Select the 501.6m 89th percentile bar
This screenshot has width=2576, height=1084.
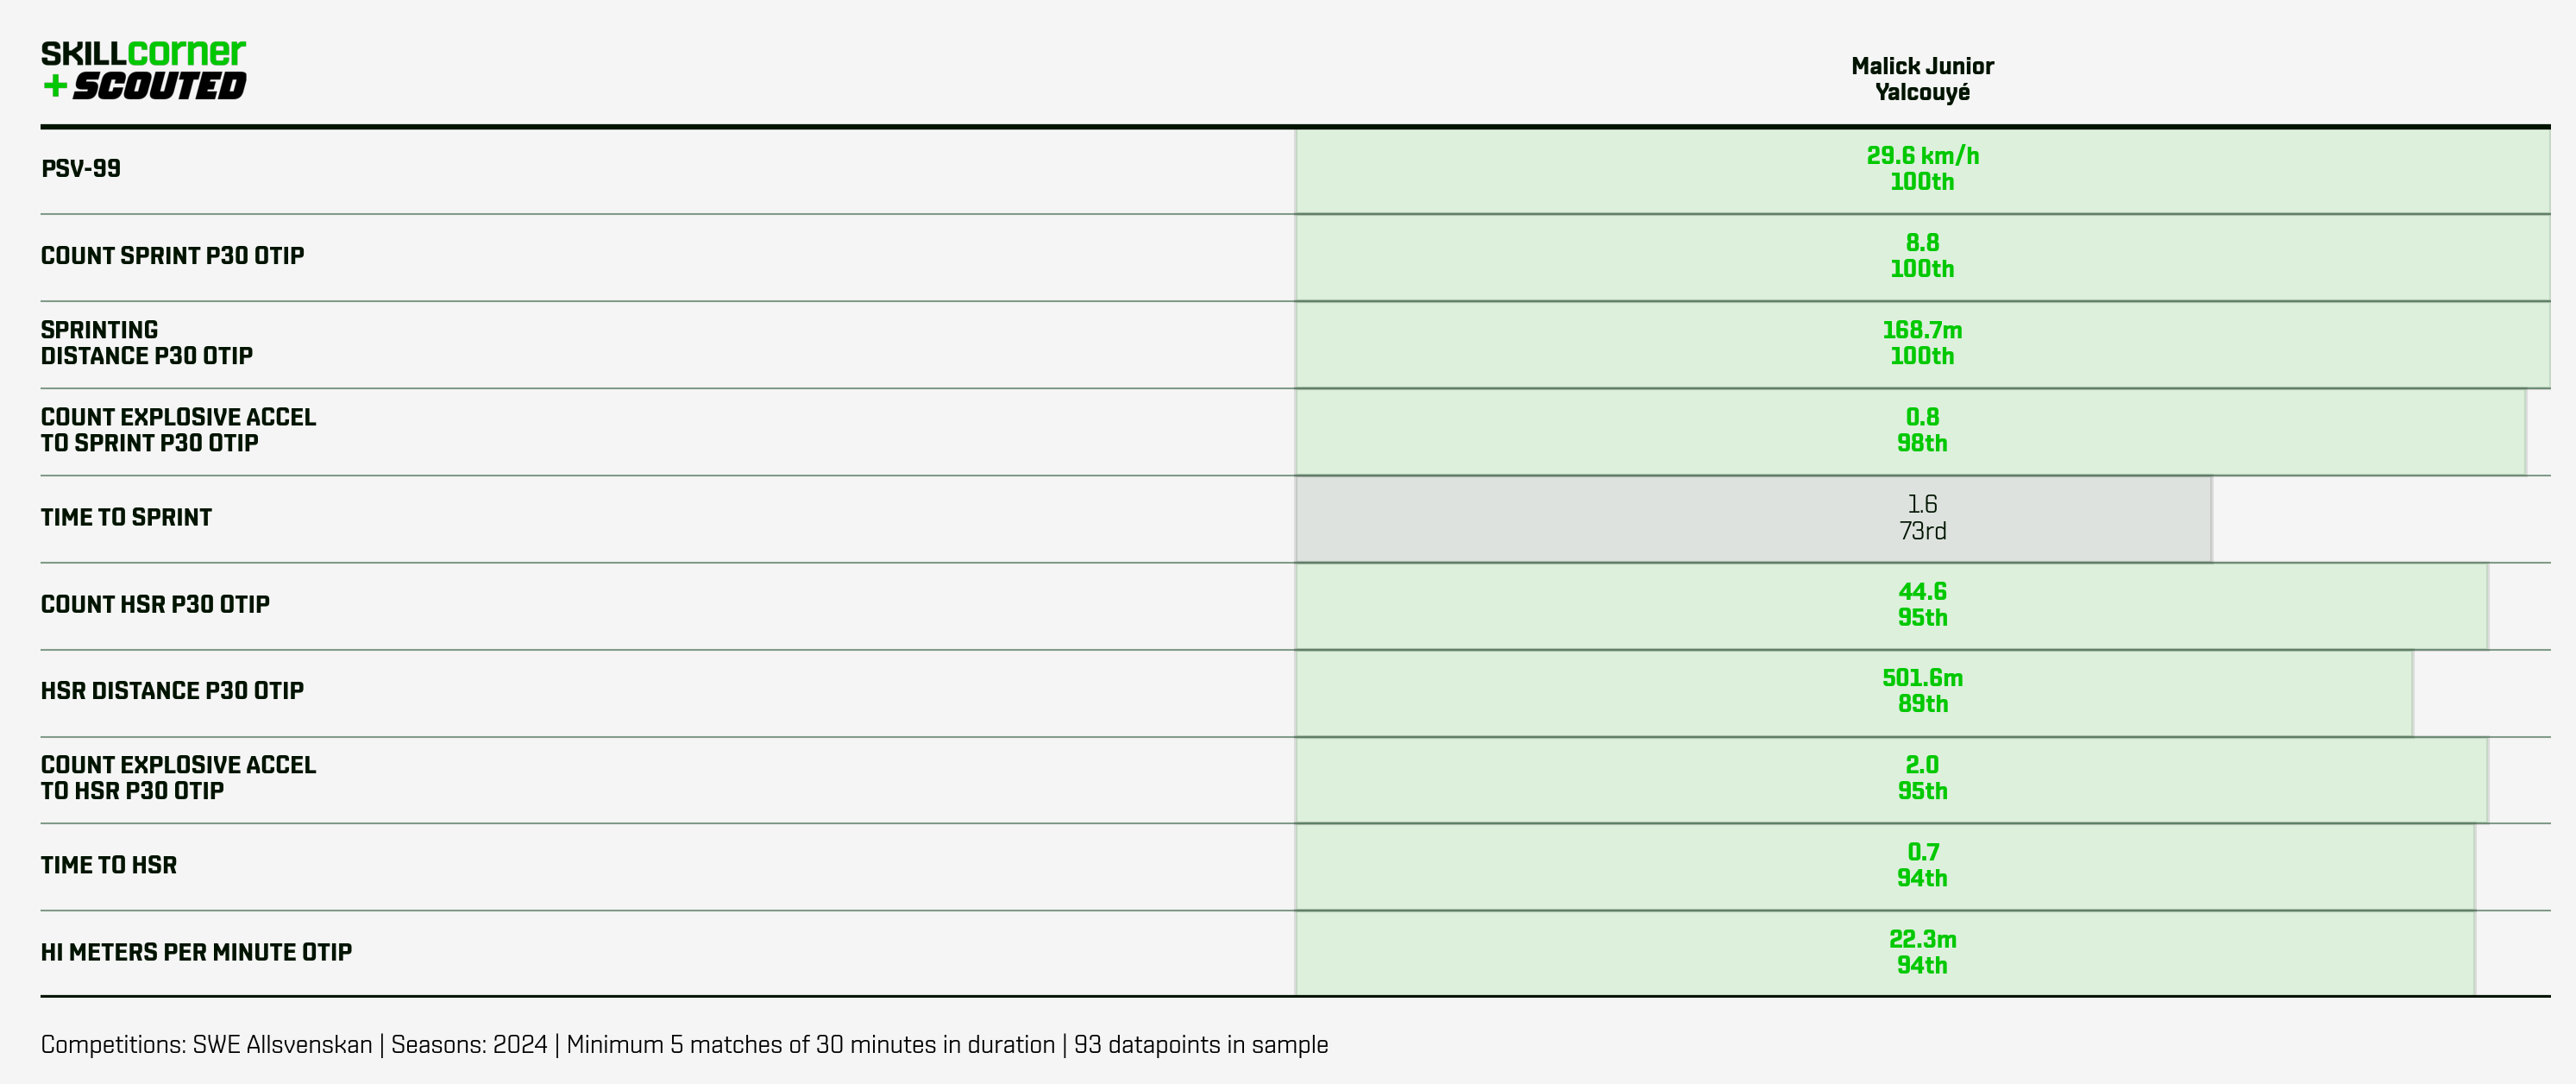point(1854,693)
